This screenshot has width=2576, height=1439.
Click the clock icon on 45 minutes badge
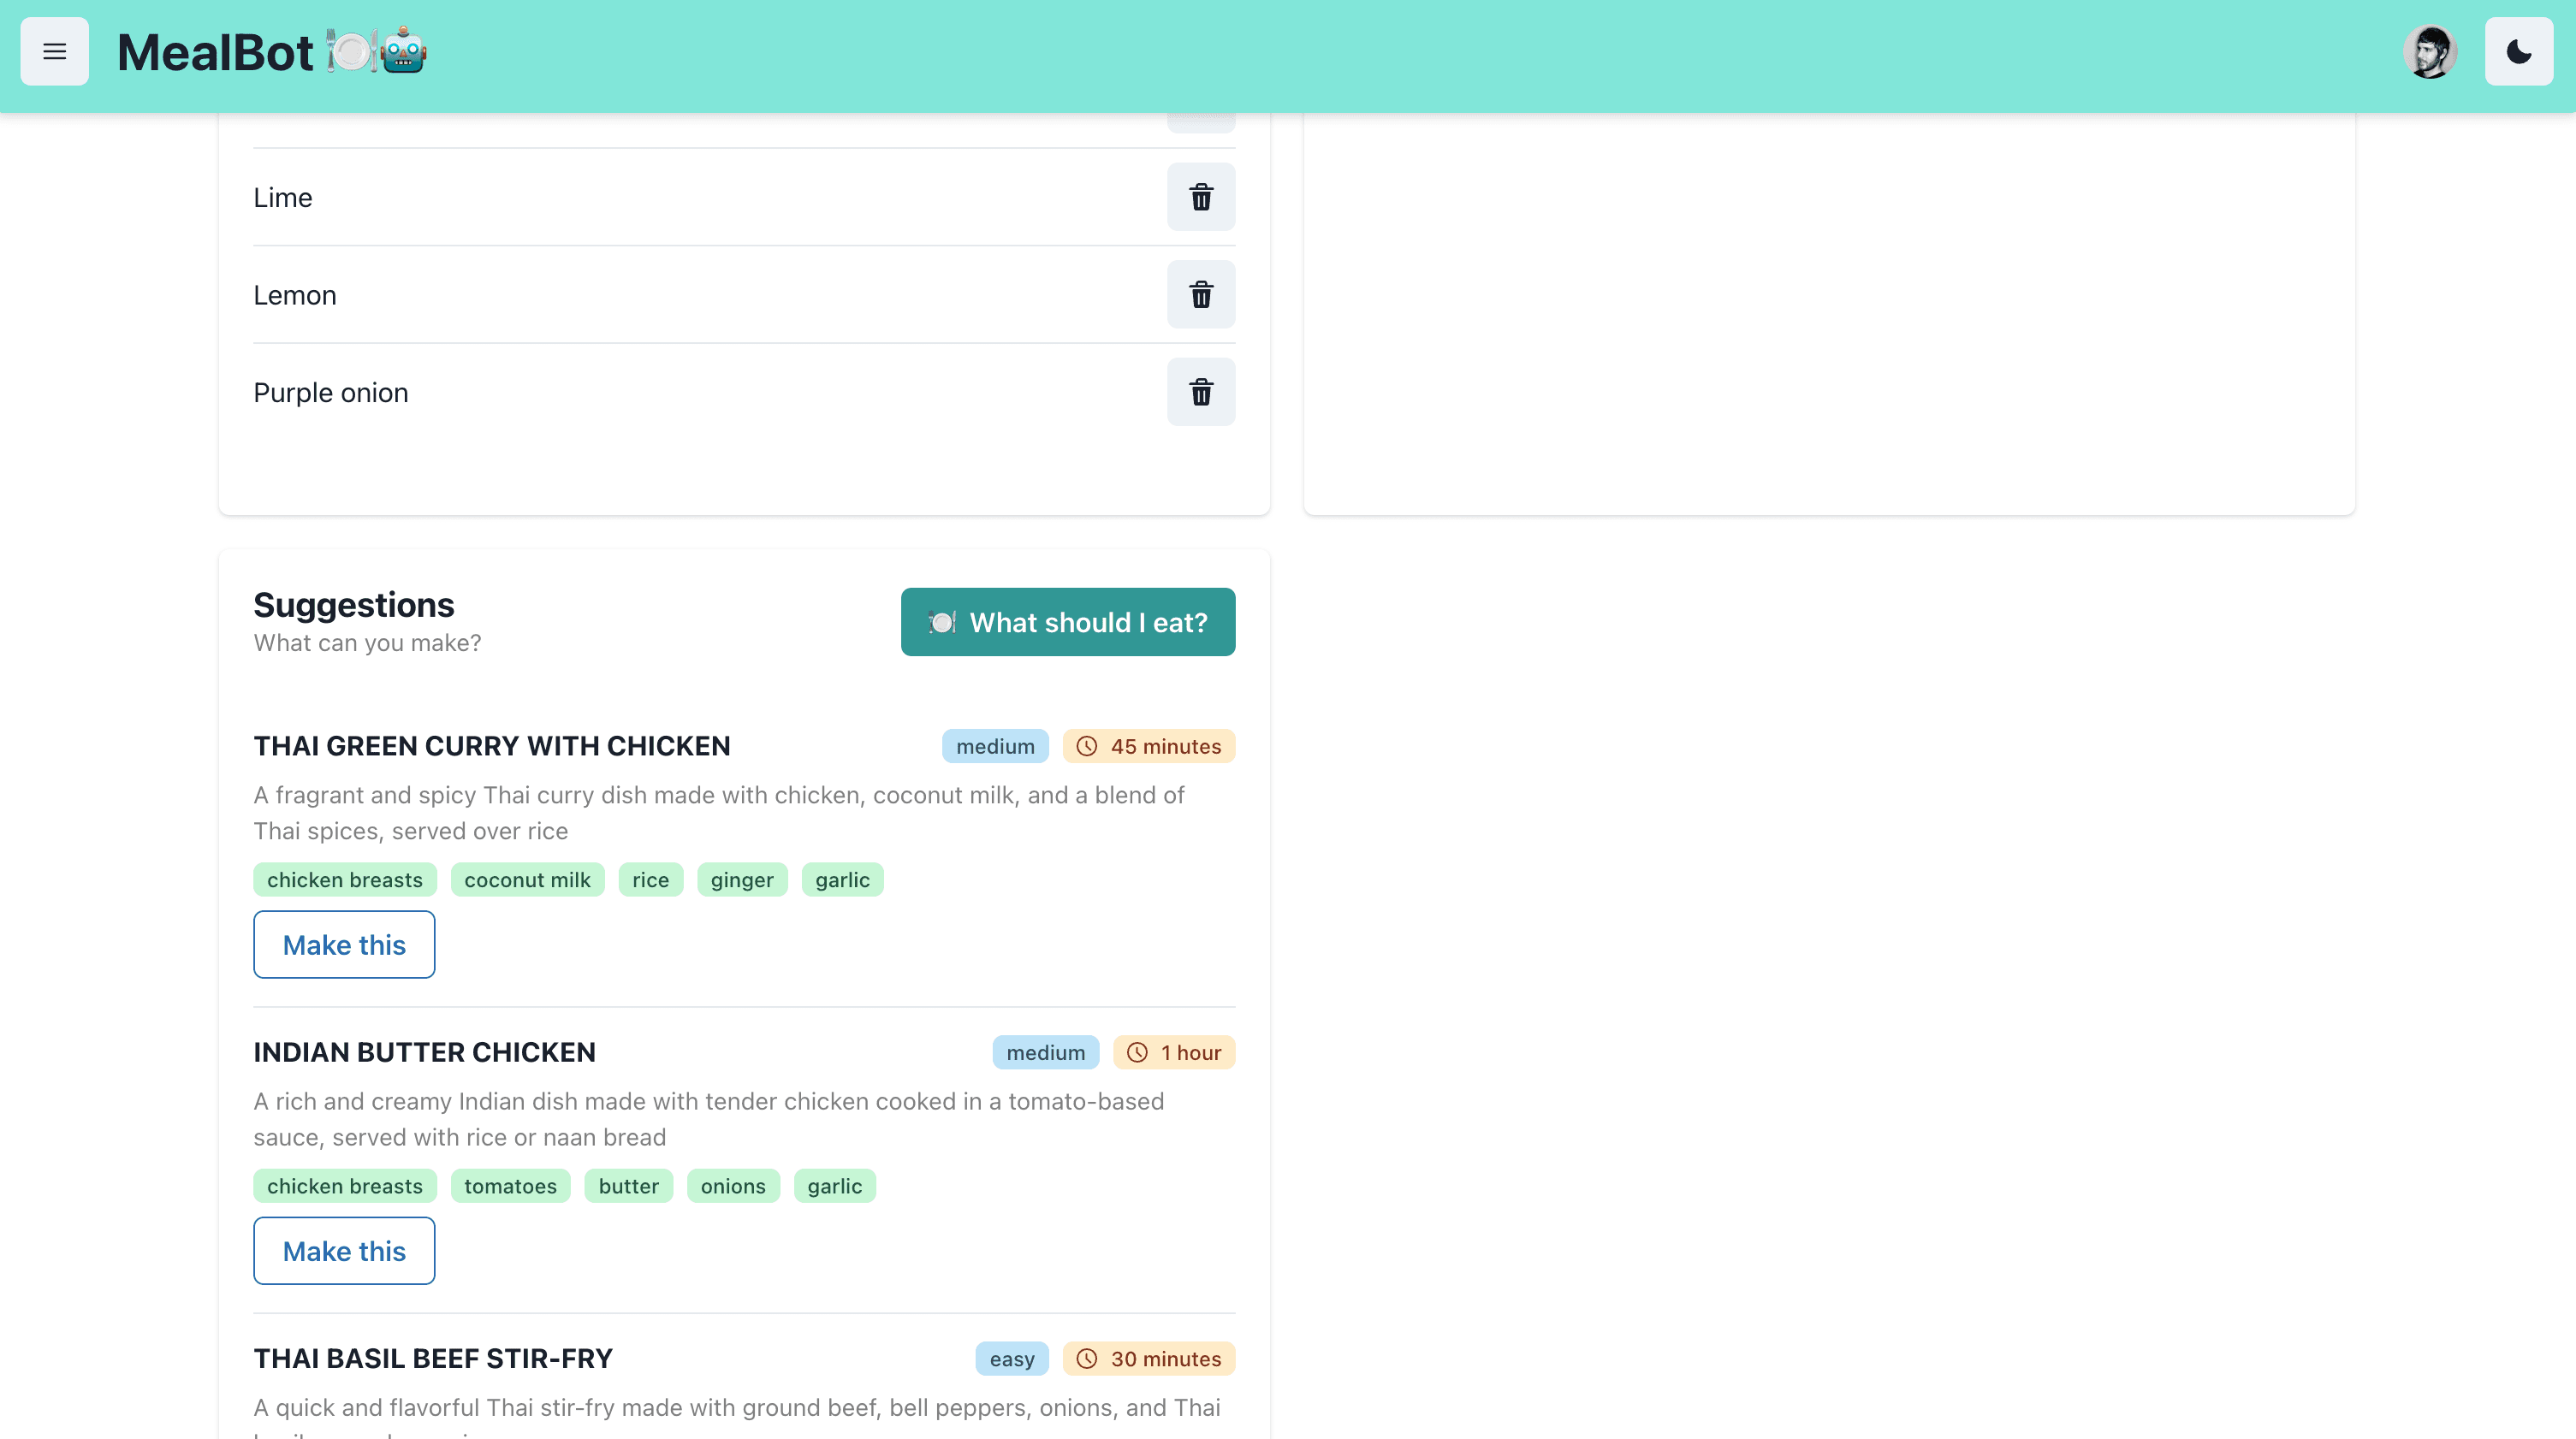point(1087,747)
